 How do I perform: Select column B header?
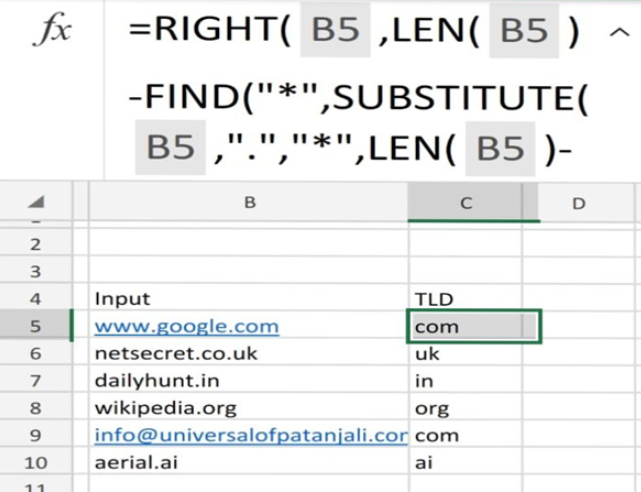pos(249,202)
